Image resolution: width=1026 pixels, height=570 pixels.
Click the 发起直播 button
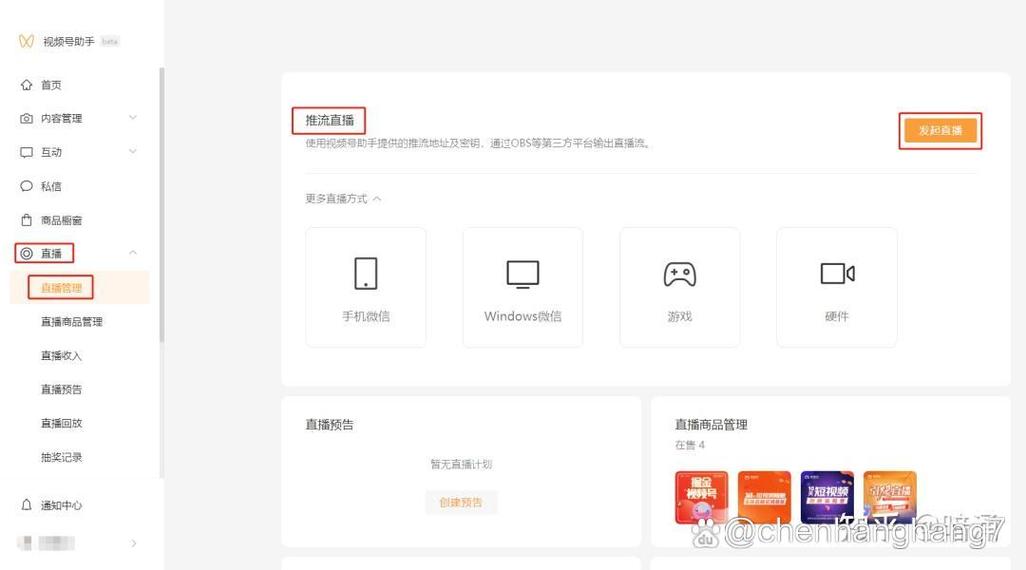tap(940, 131)
